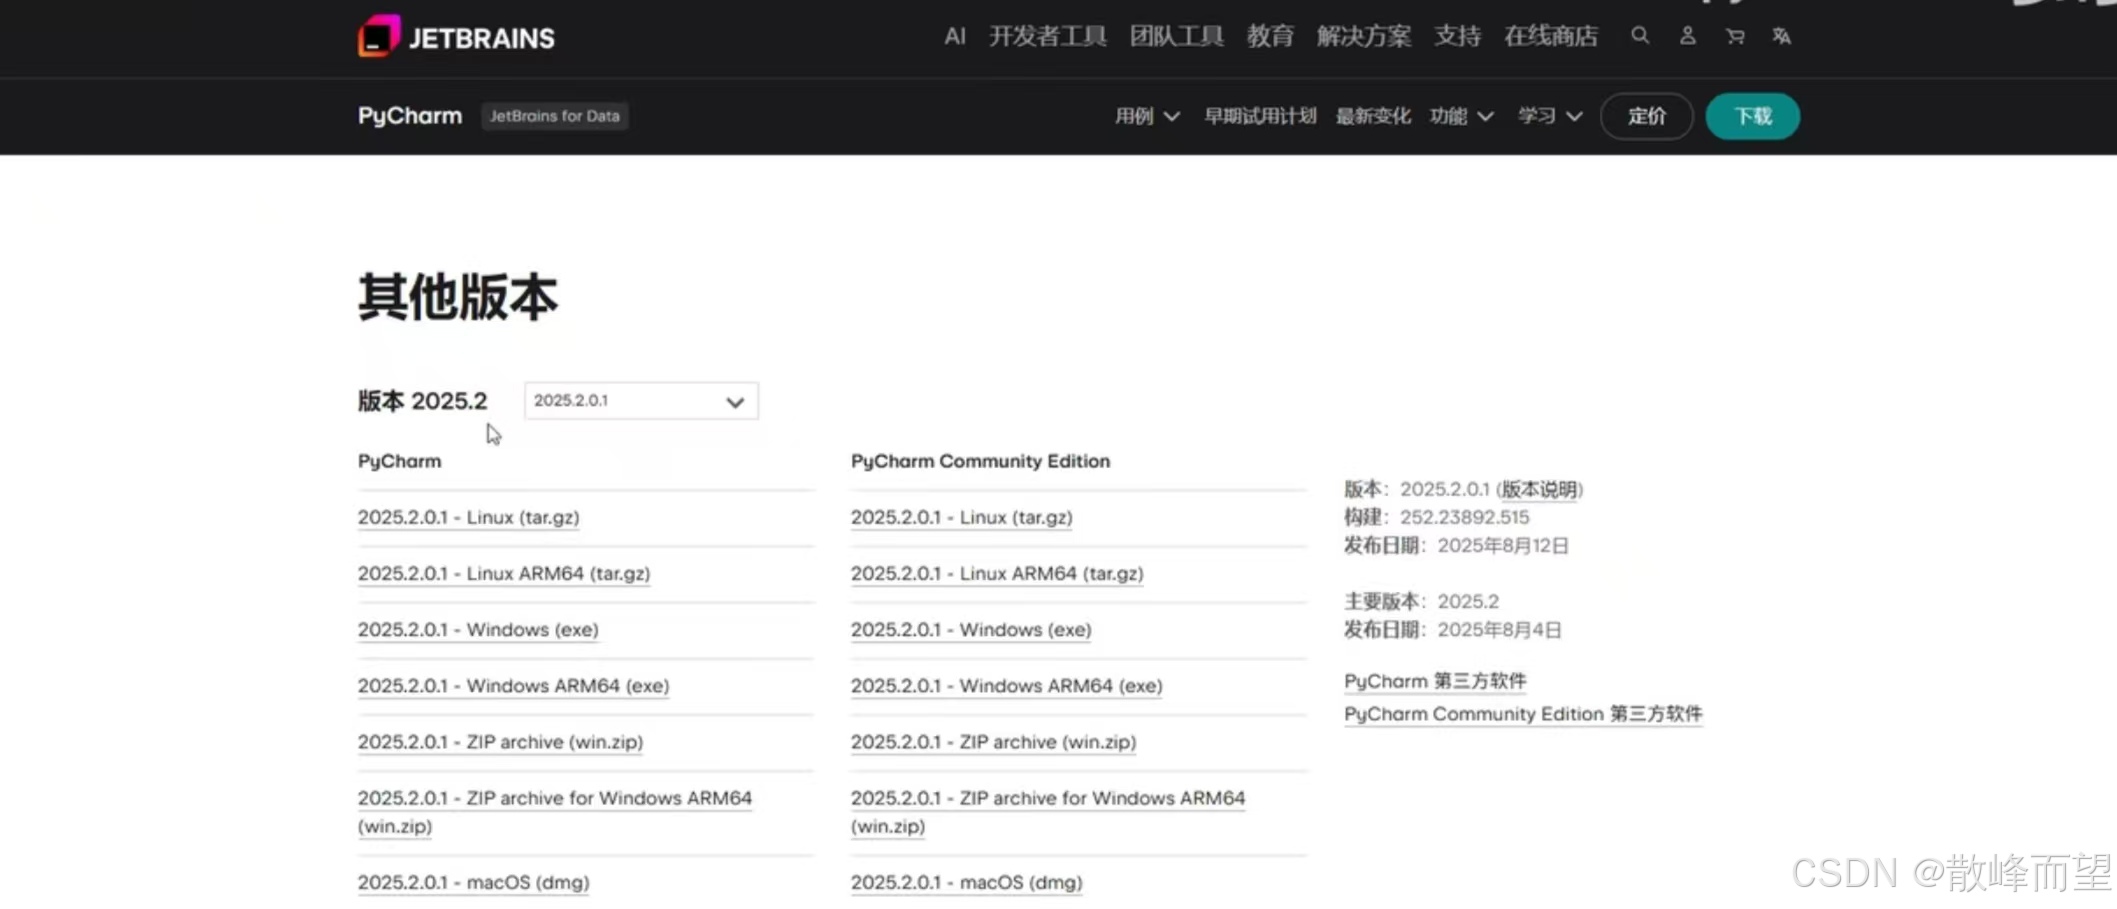Open the shopping cart icon

point(1735,36)
